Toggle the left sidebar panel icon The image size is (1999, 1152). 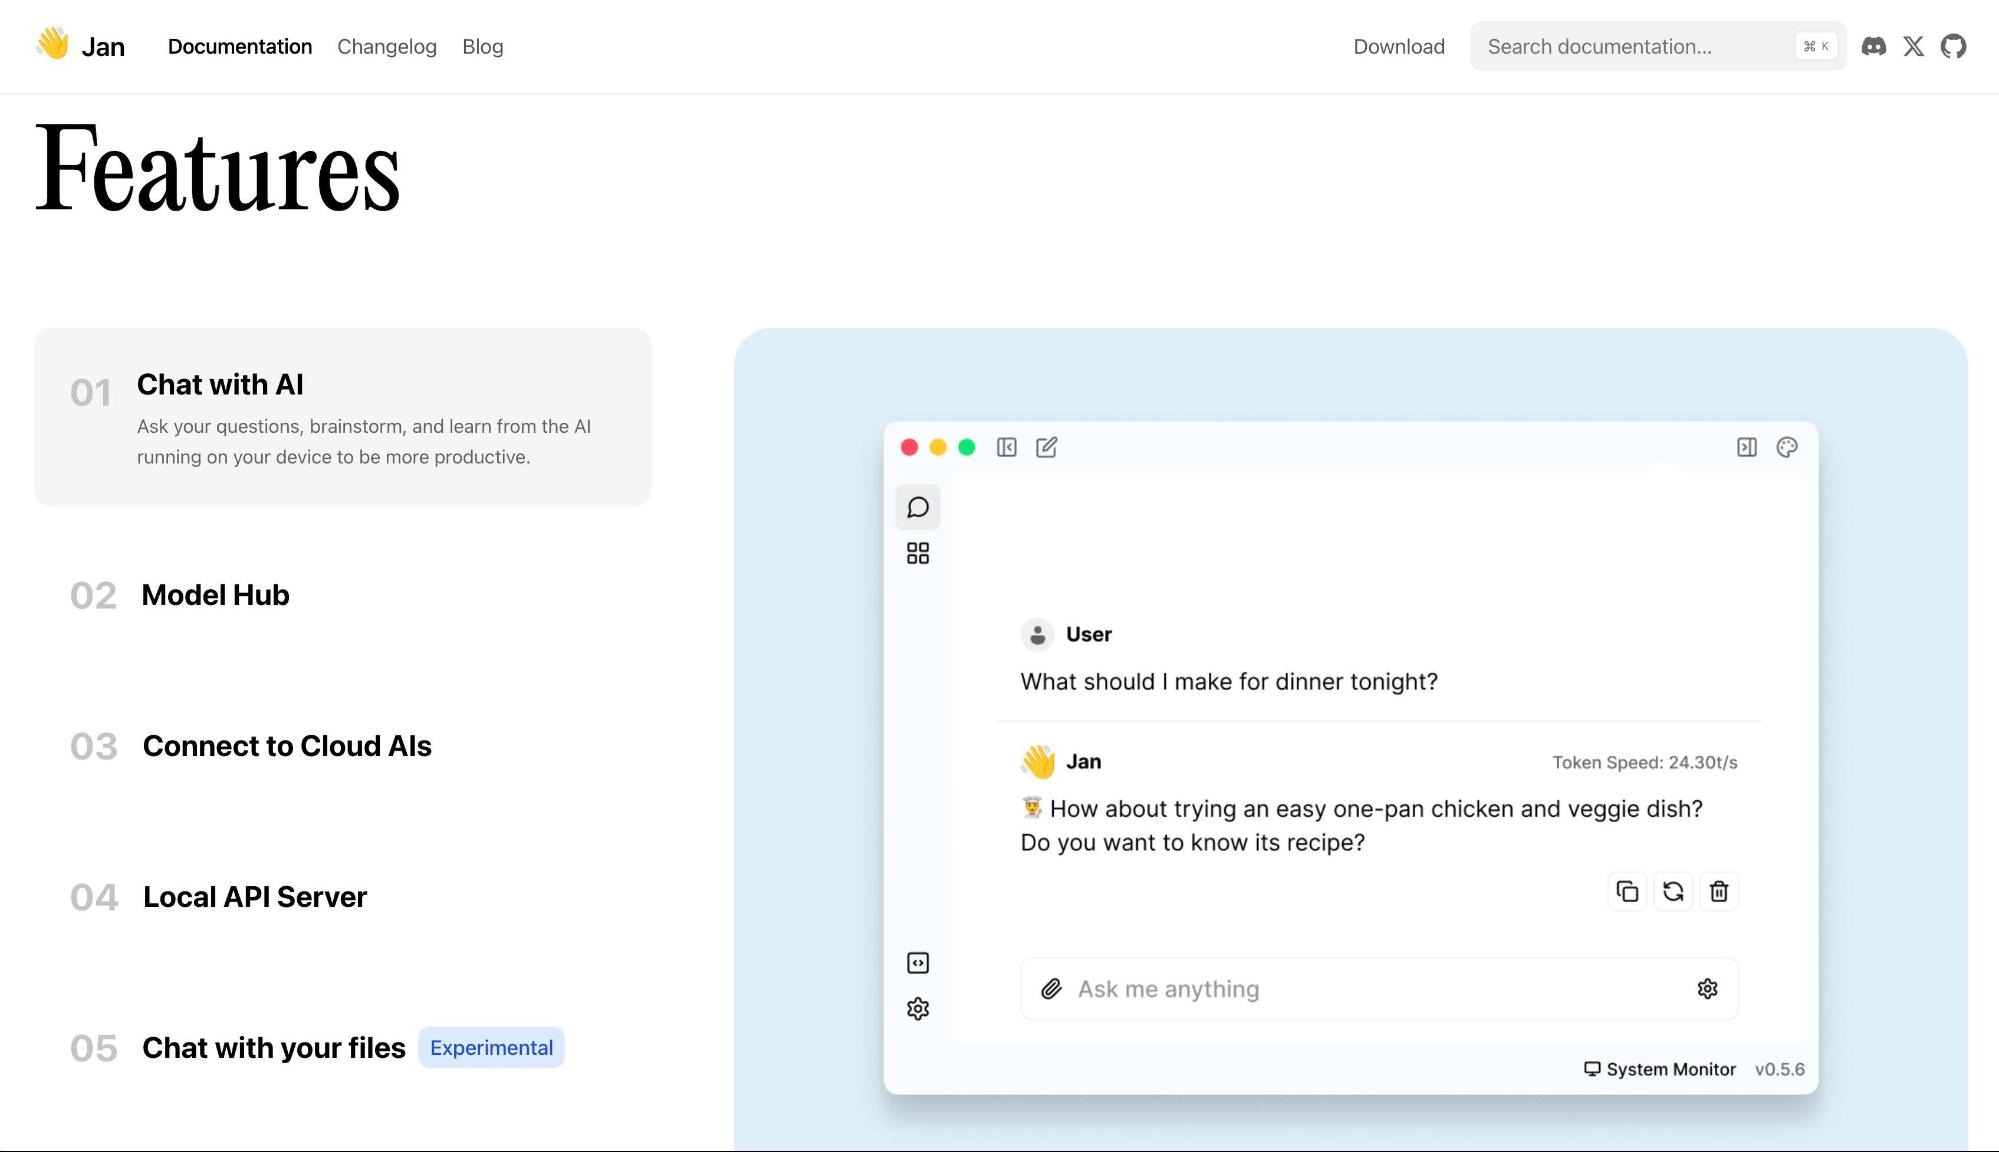1006,447
